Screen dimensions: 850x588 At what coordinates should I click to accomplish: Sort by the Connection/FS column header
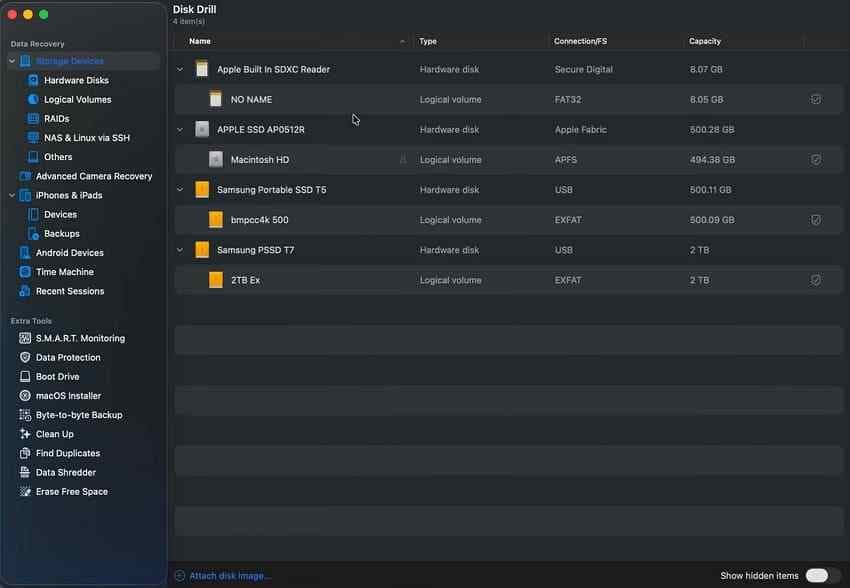coord(581,41)
